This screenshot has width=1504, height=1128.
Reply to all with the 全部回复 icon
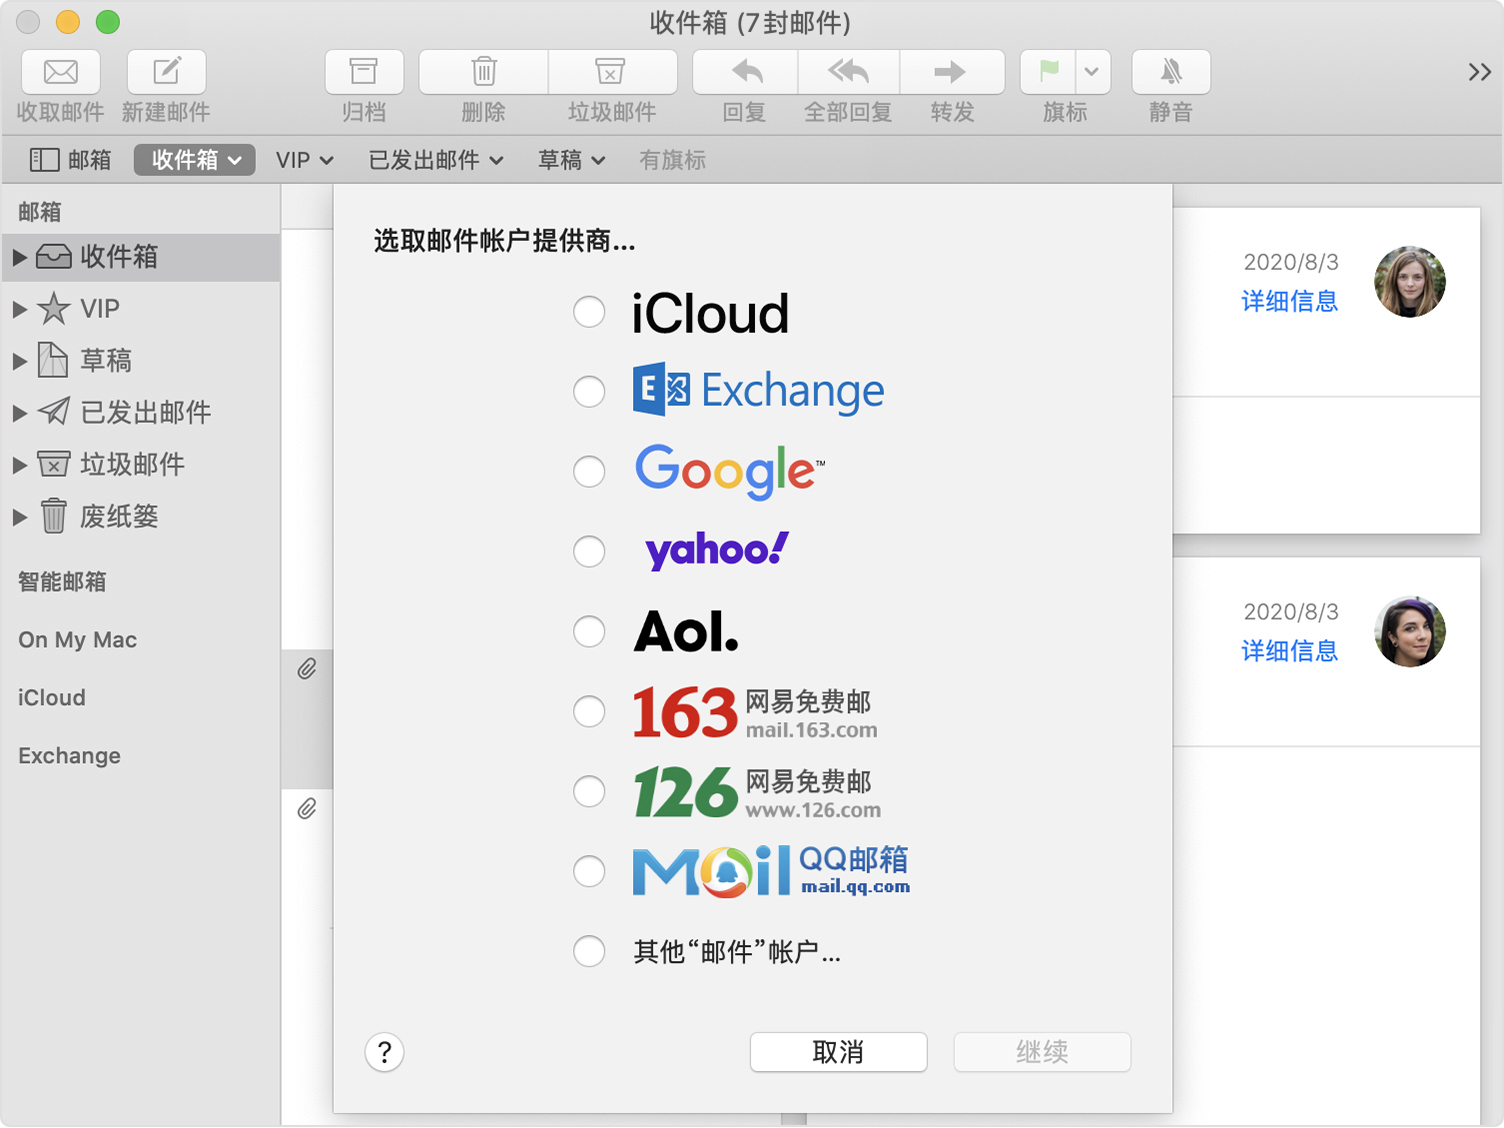(x=849, y=72)
